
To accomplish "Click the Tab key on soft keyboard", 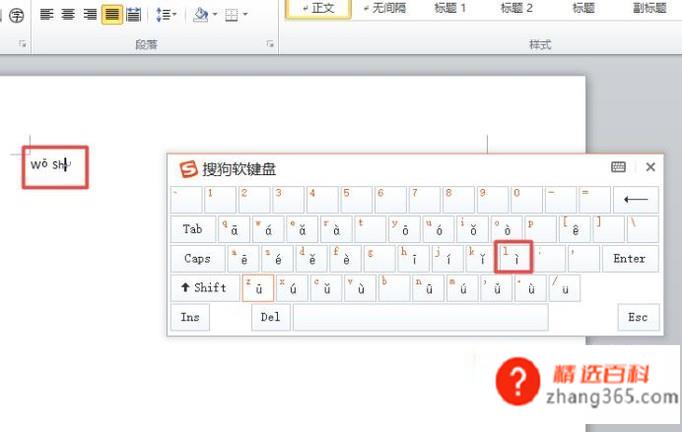I will click(193, 229).
